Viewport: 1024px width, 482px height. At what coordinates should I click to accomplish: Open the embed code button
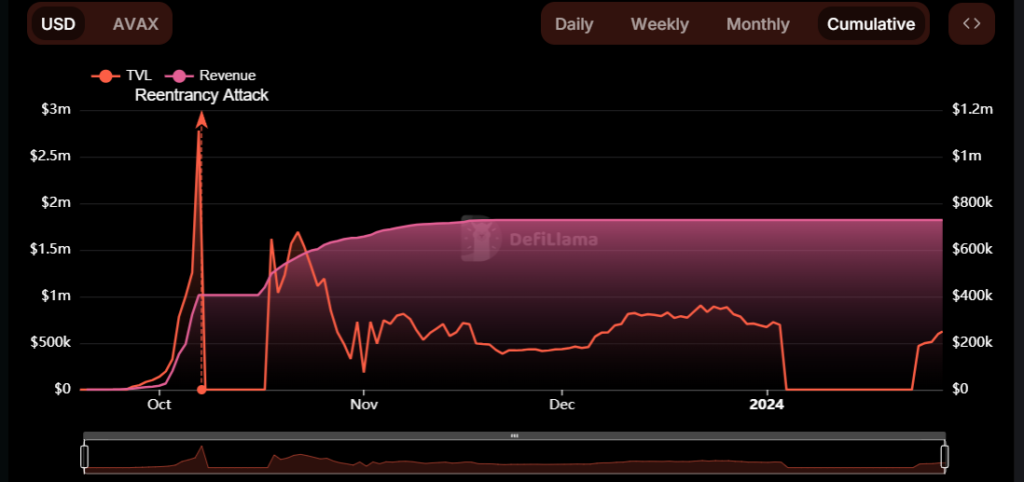click(x=971, y=24)
